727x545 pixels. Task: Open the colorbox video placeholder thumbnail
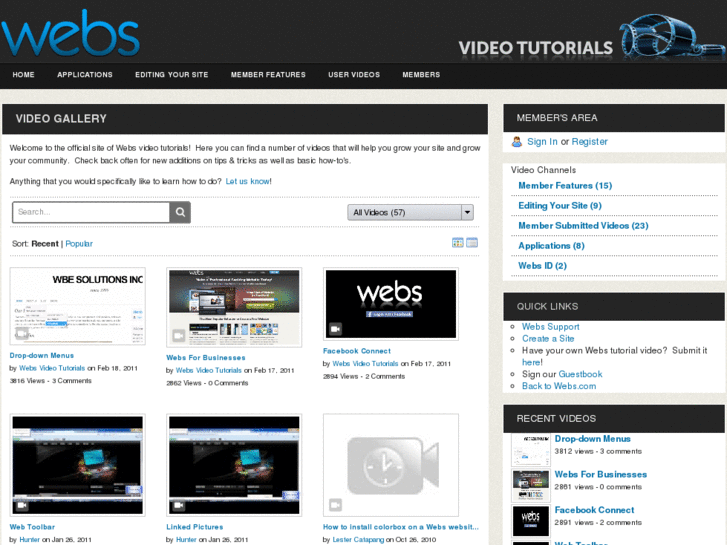click(x=391, y=465)
